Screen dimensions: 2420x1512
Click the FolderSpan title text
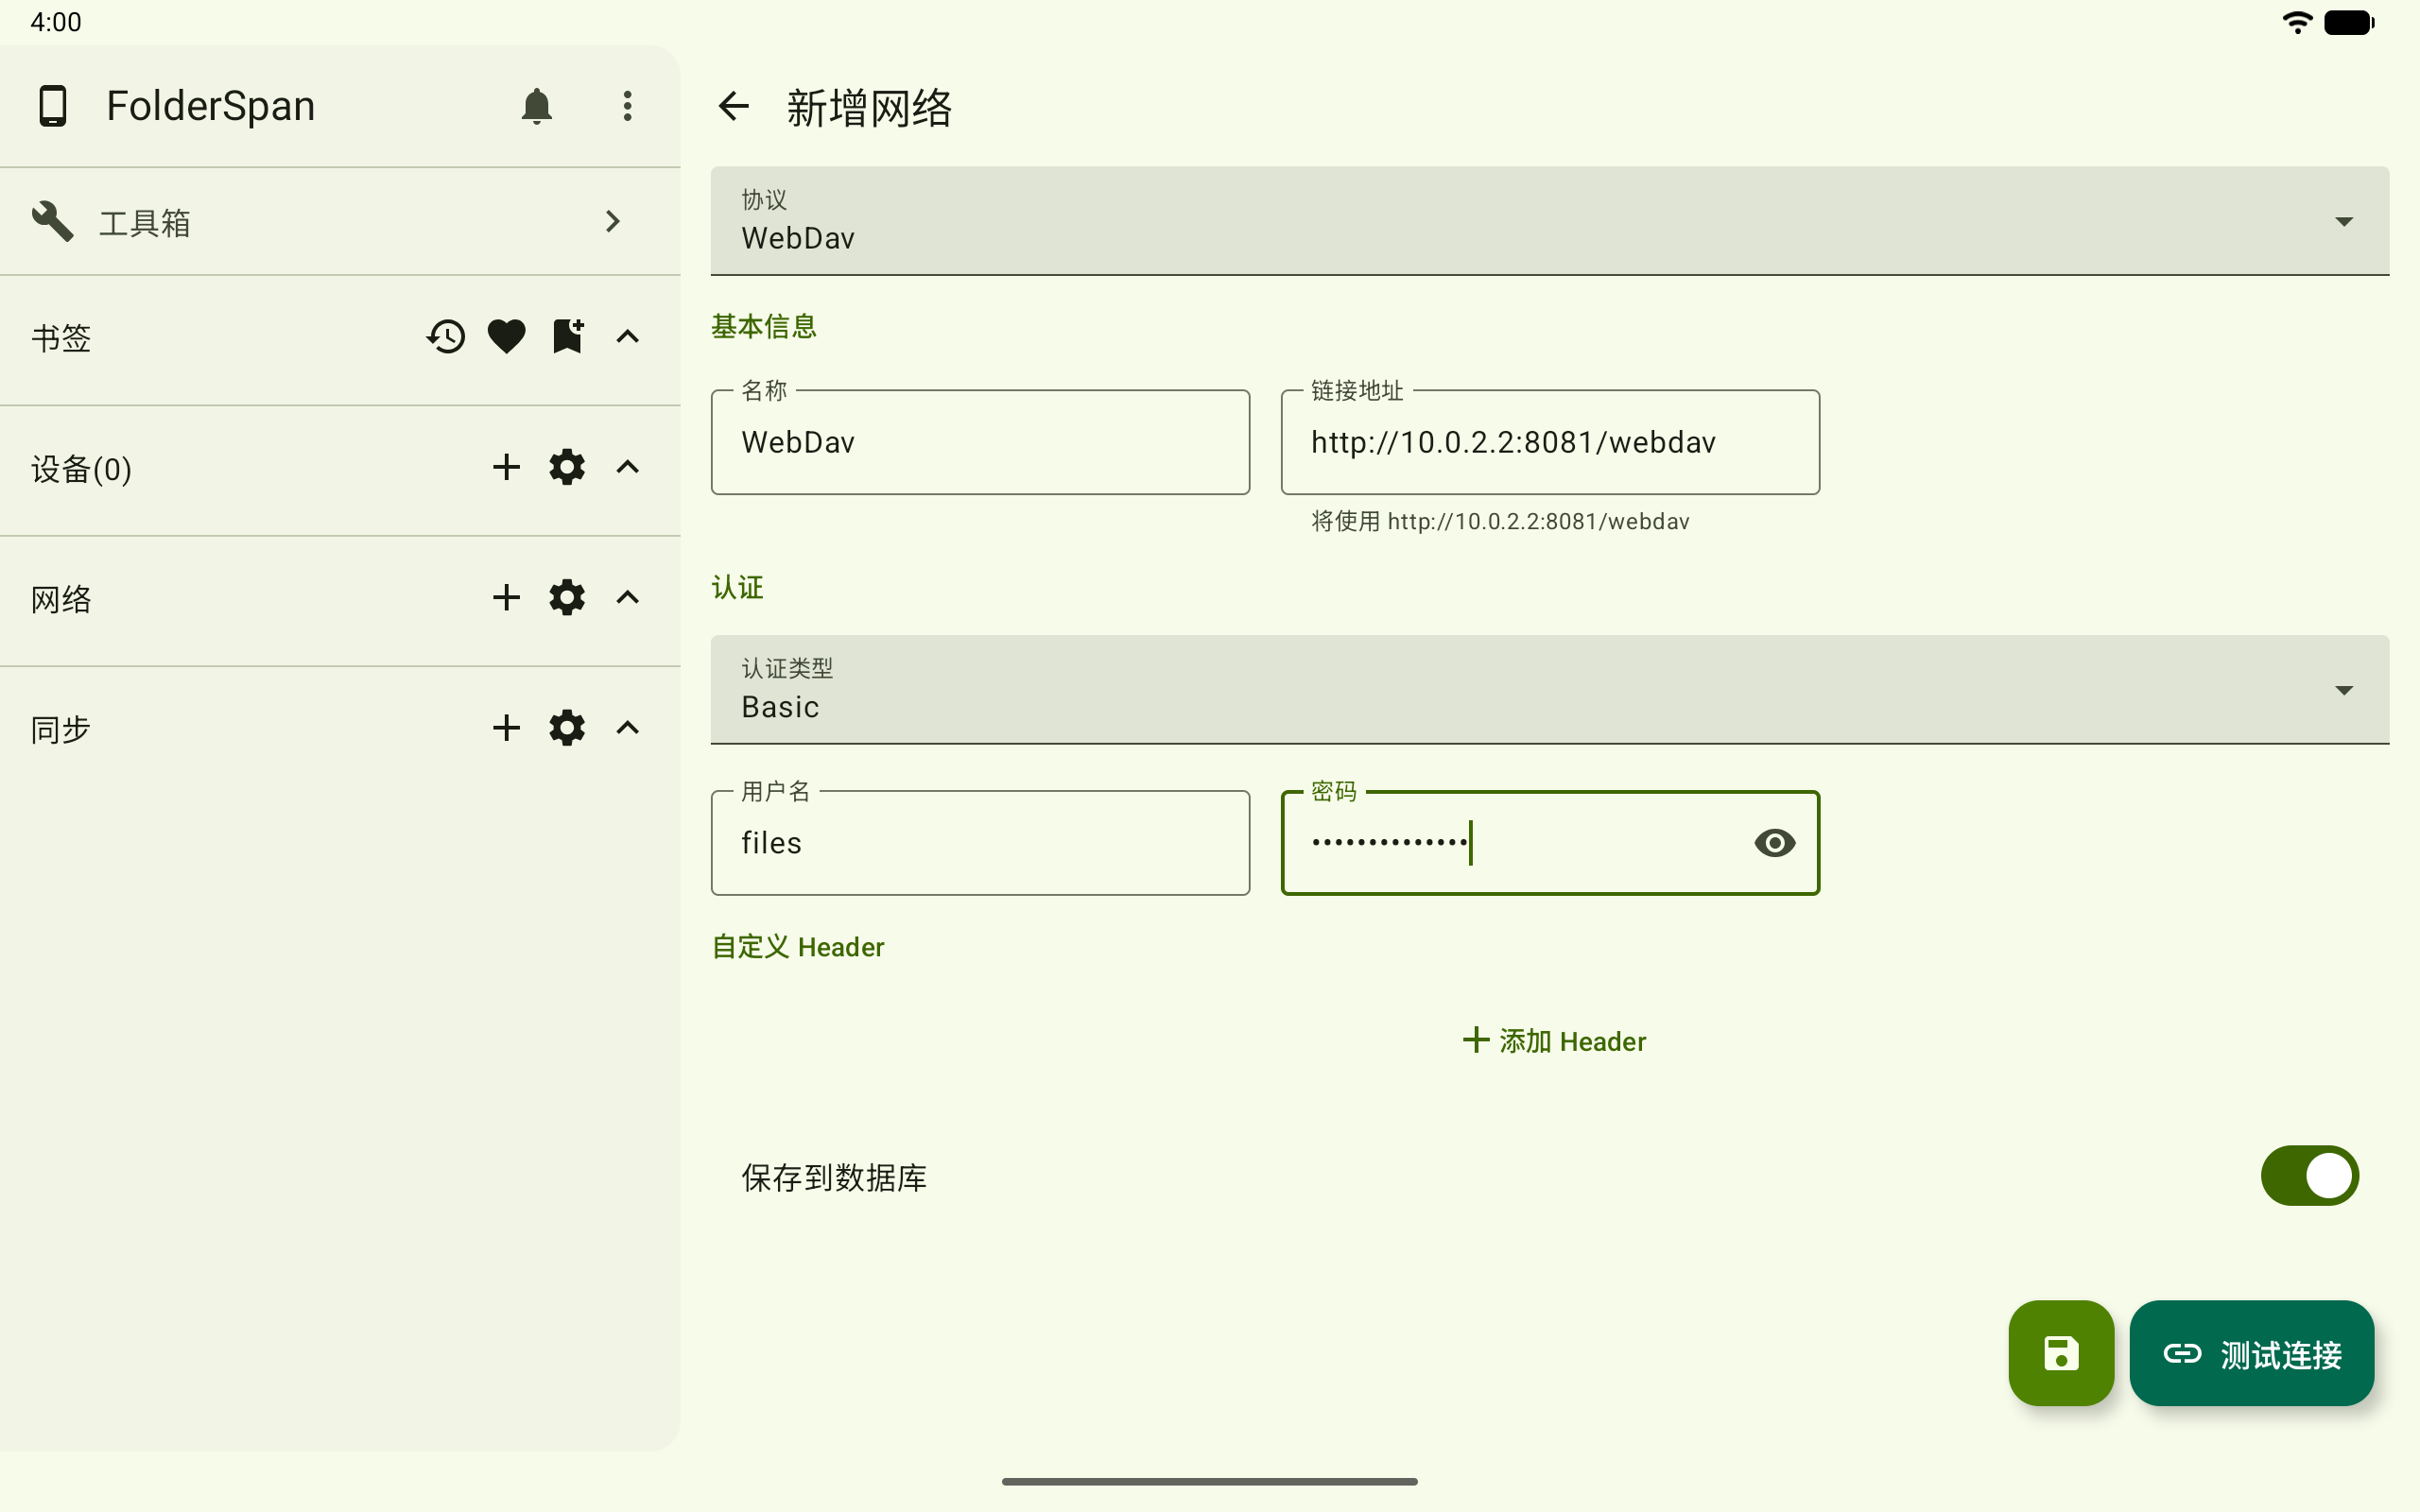[x=211, y=106]
